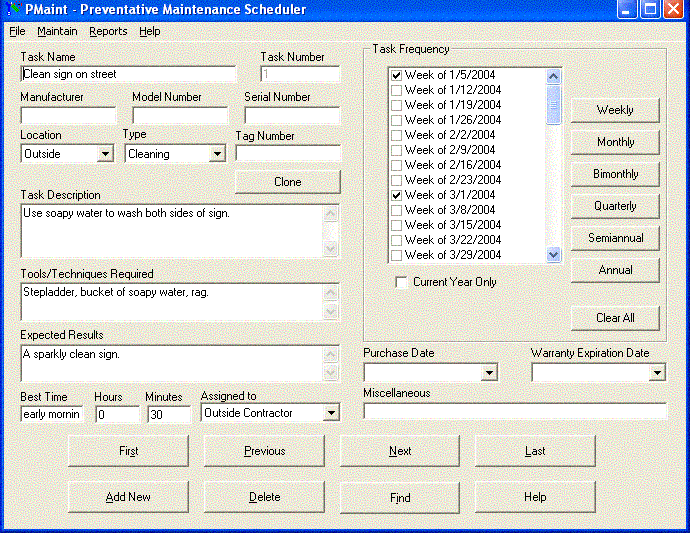Screen dimensions: 690x533
Task: Expand the Type dropdown showing Cleaning
Action: click(x=217, y=154)
